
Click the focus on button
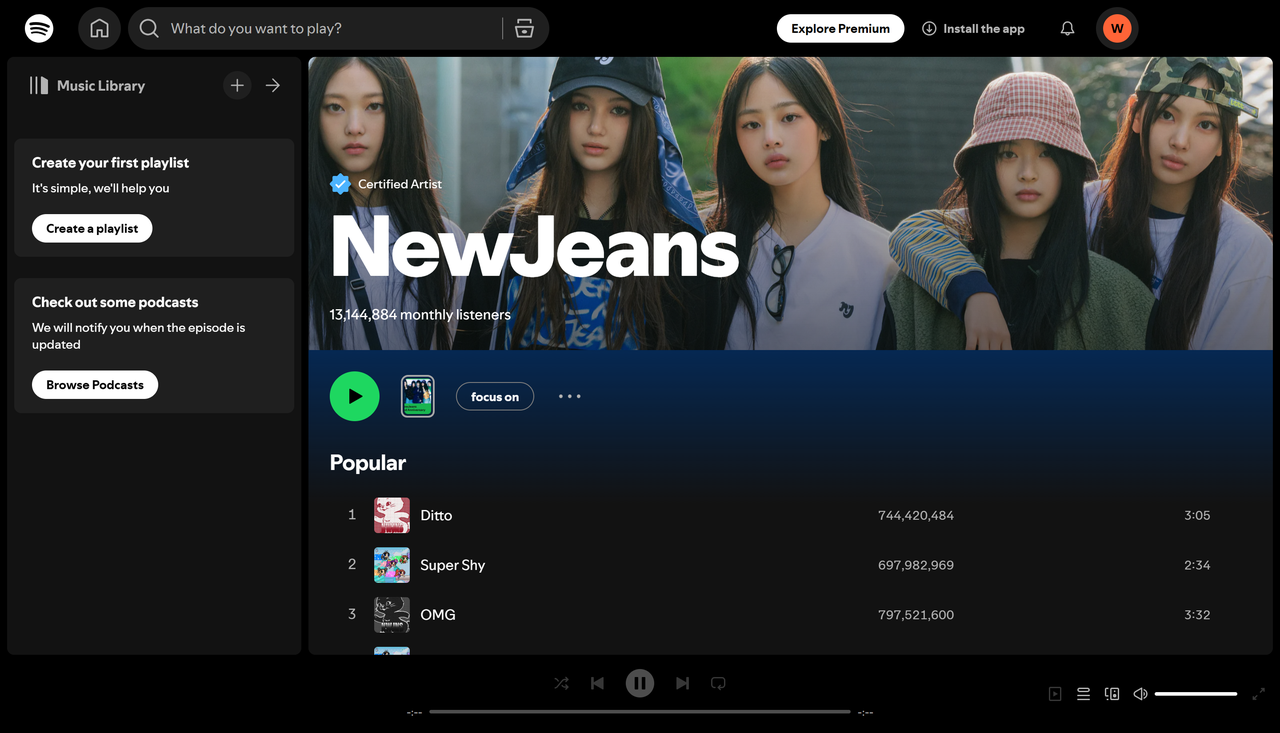click(x=495, y=397)
